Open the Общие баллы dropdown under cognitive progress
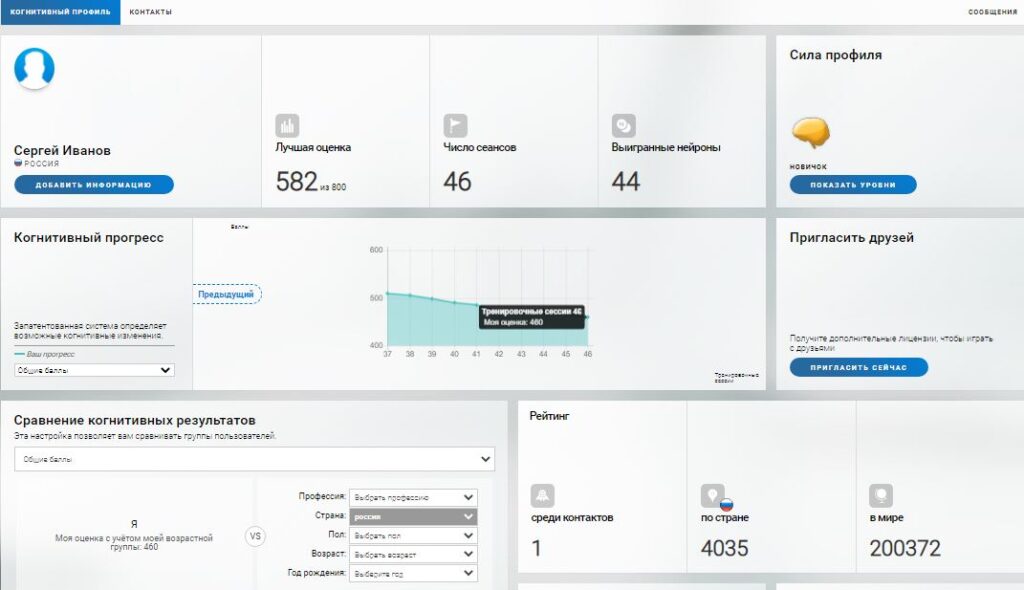Image resolution: width=1024 pixels, height=590 pixels. pyautogui.click(x=94, y=370)
